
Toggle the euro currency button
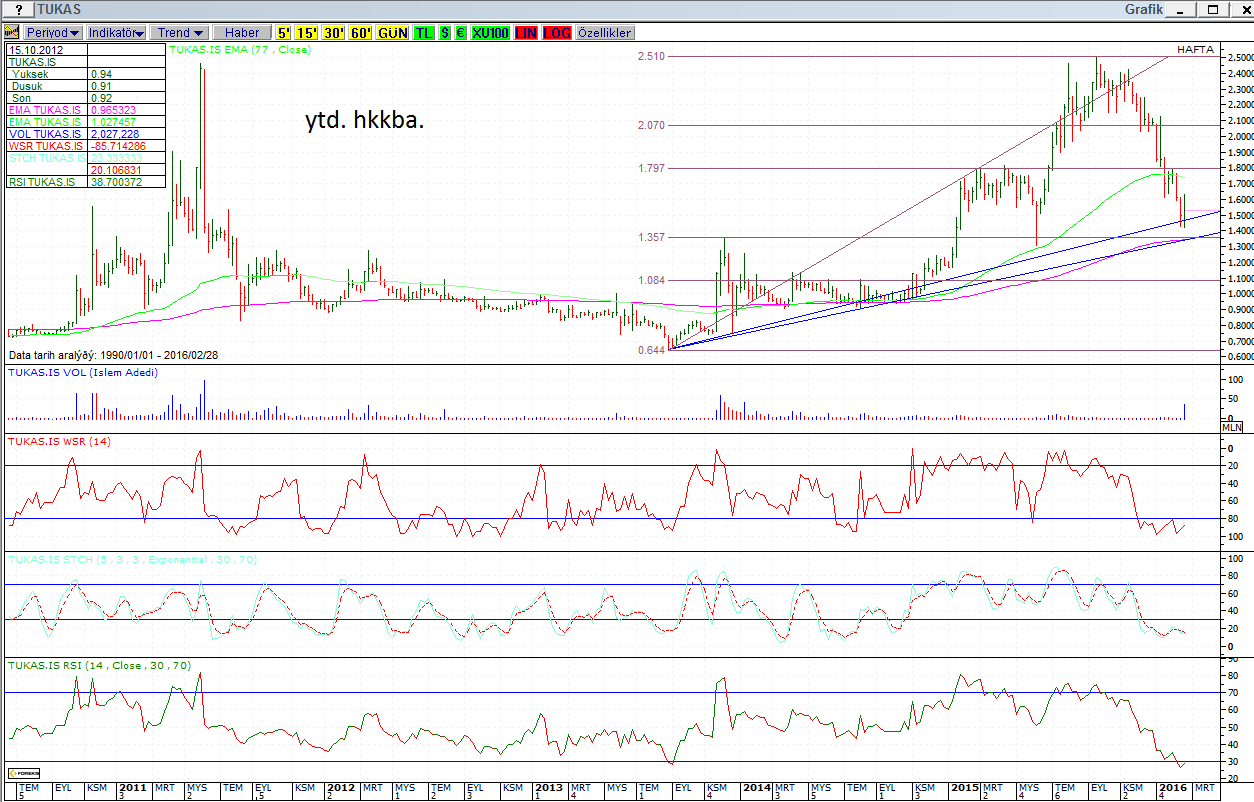[461, 33]
